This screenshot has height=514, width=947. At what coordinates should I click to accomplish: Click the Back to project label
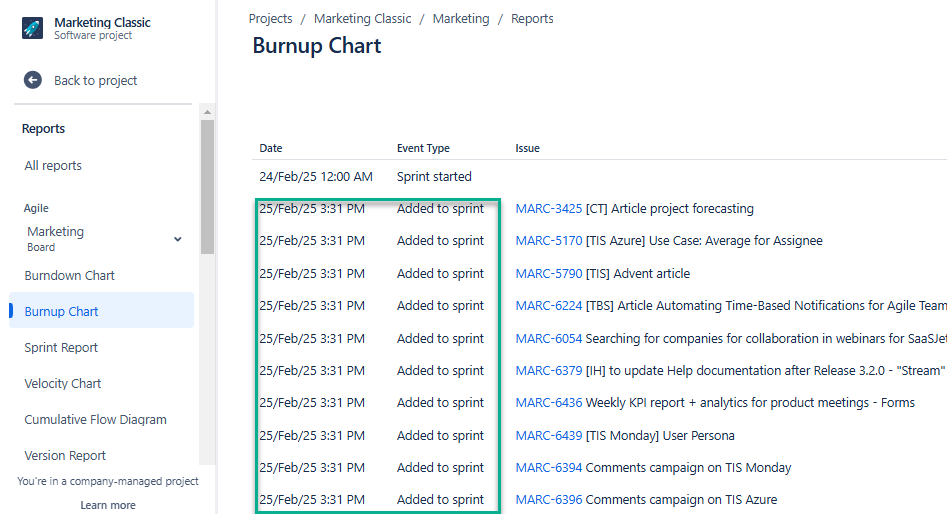(95, 80)
